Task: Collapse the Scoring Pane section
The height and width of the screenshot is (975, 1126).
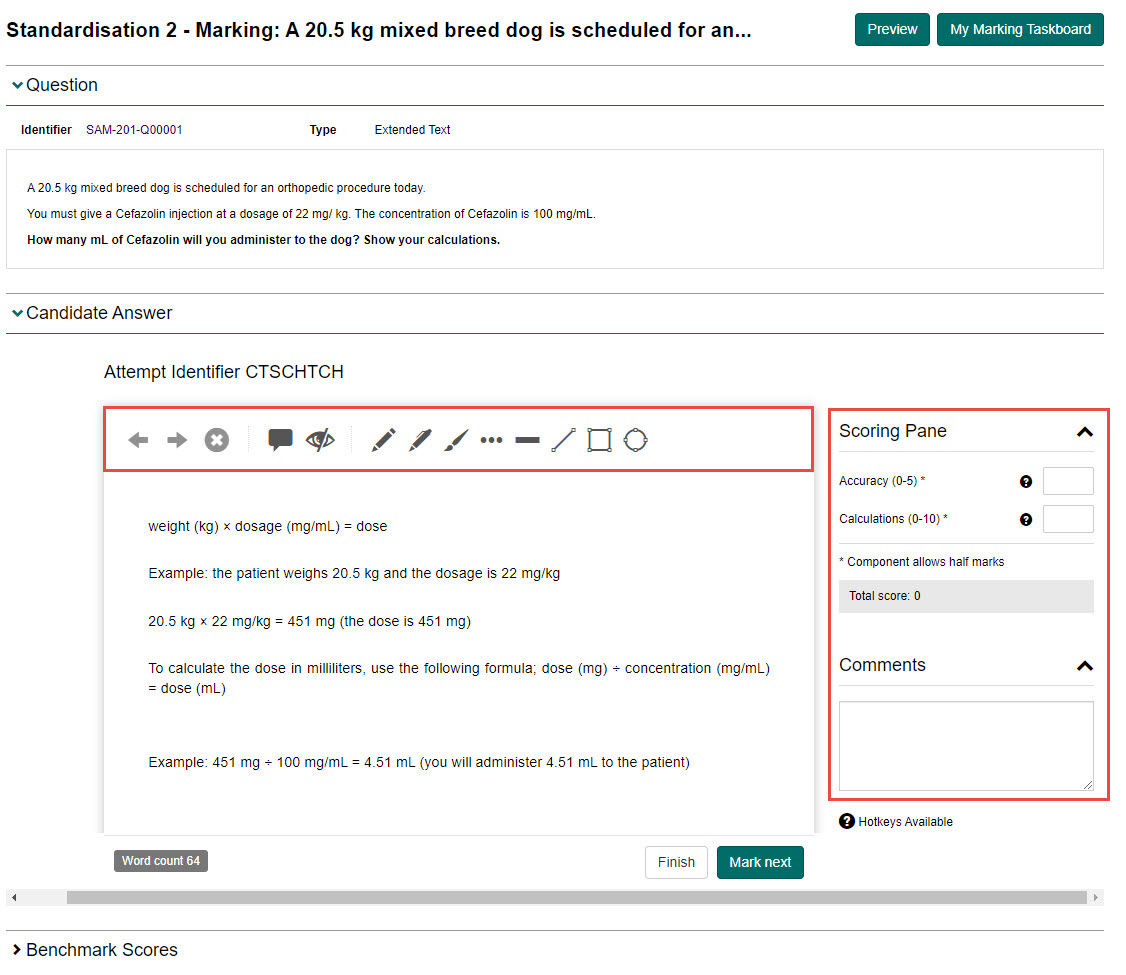Action: click(x=1084, y=432)
